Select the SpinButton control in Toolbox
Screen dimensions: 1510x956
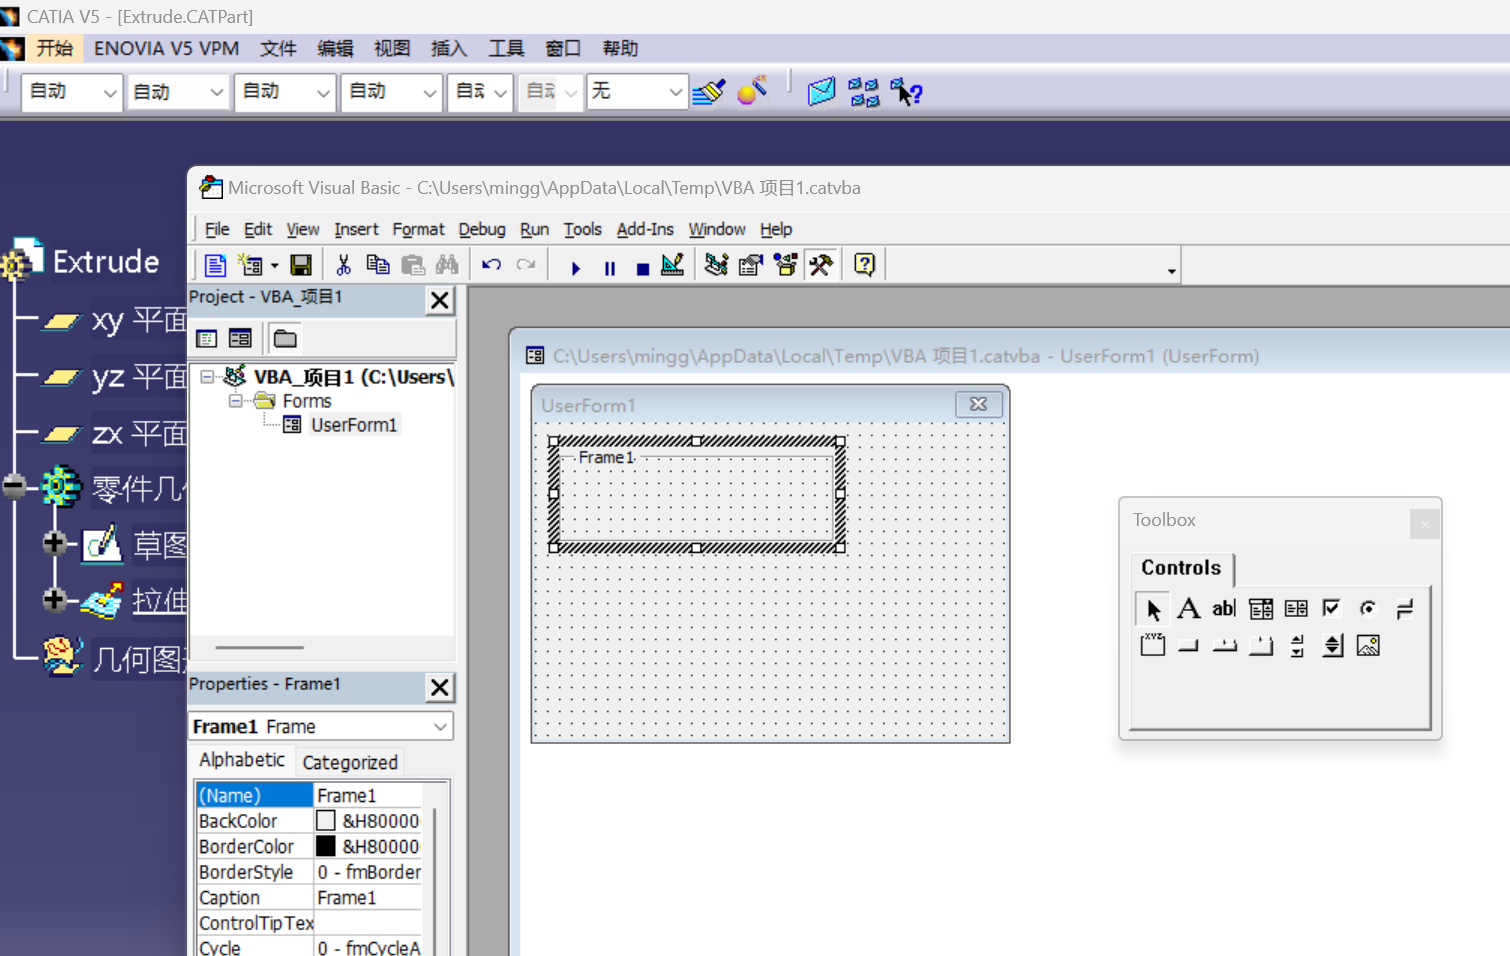coord(1332,646)
